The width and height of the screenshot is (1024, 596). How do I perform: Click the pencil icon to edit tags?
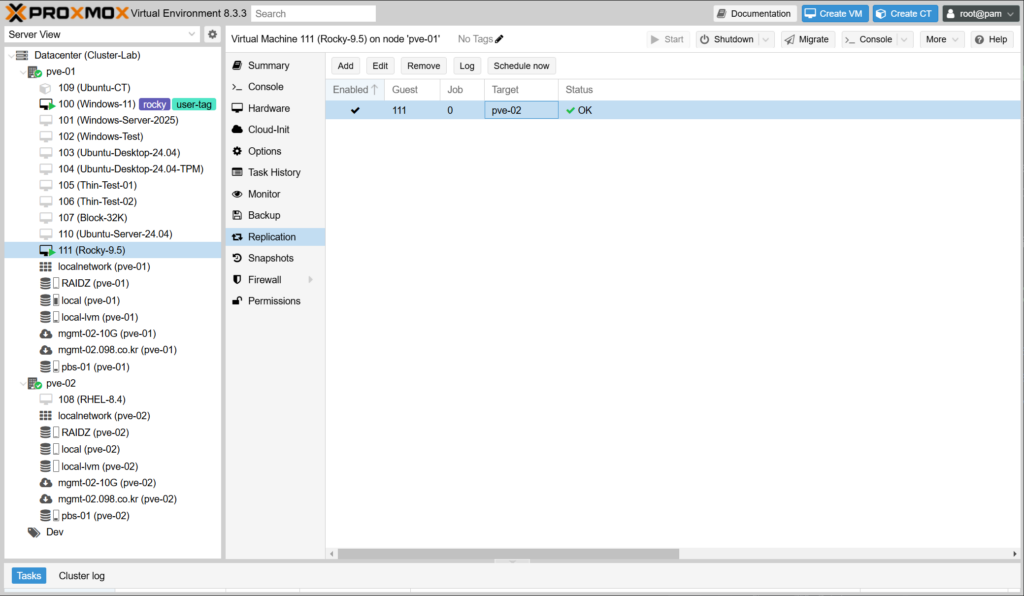[x=500, y=39]
